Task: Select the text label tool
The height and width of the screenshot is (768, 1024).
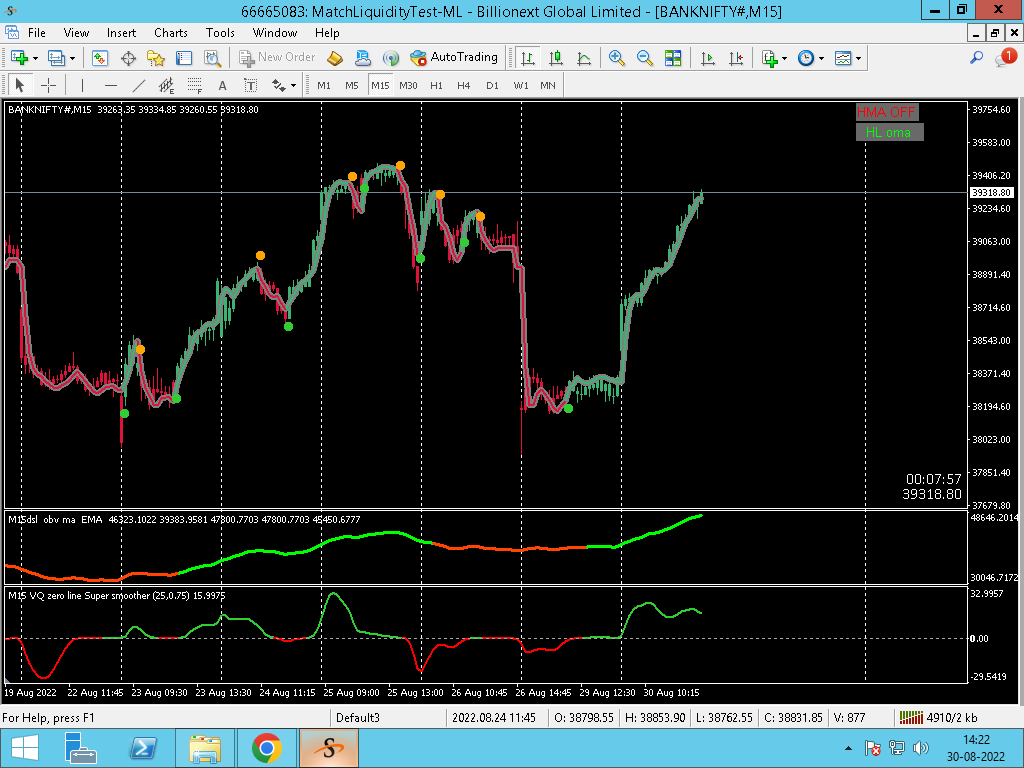Action: tap(250, 86)
